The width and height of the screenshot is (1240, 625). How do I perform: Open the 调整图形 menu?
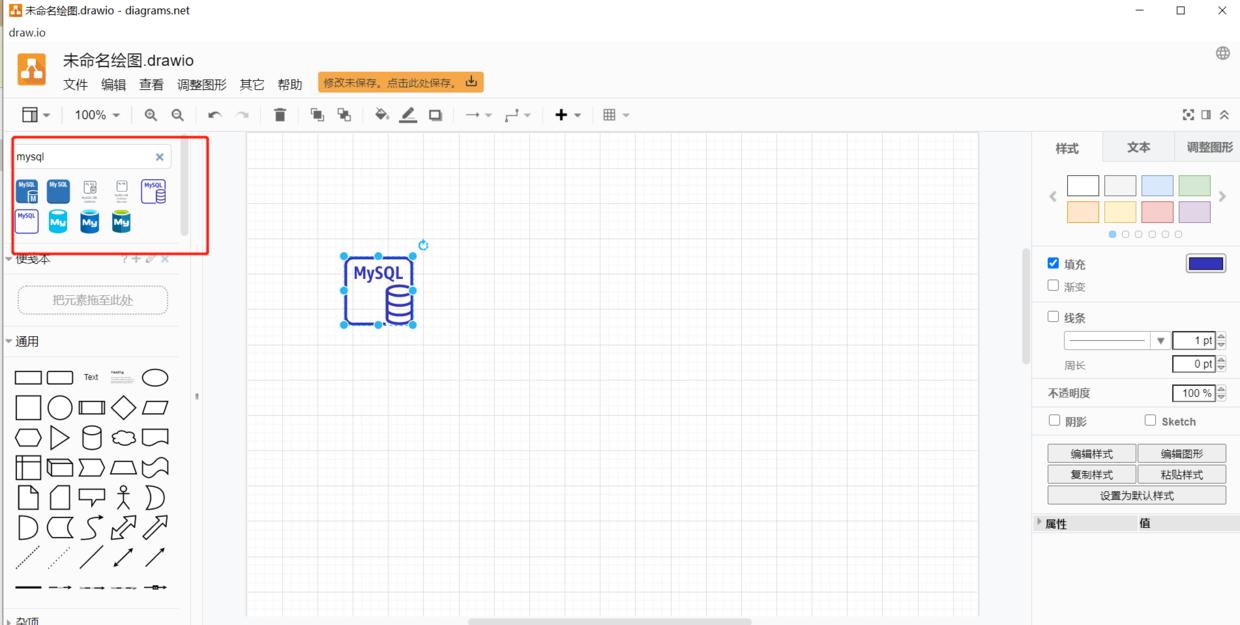[202, 85]
